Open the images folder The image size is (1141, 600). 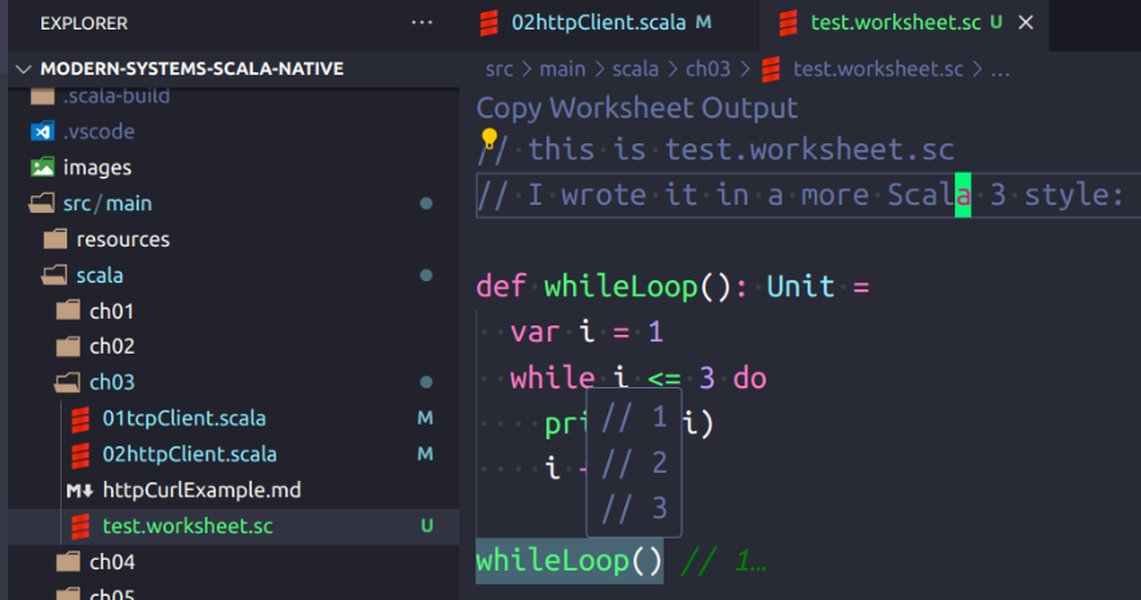(x=97, y=167)
